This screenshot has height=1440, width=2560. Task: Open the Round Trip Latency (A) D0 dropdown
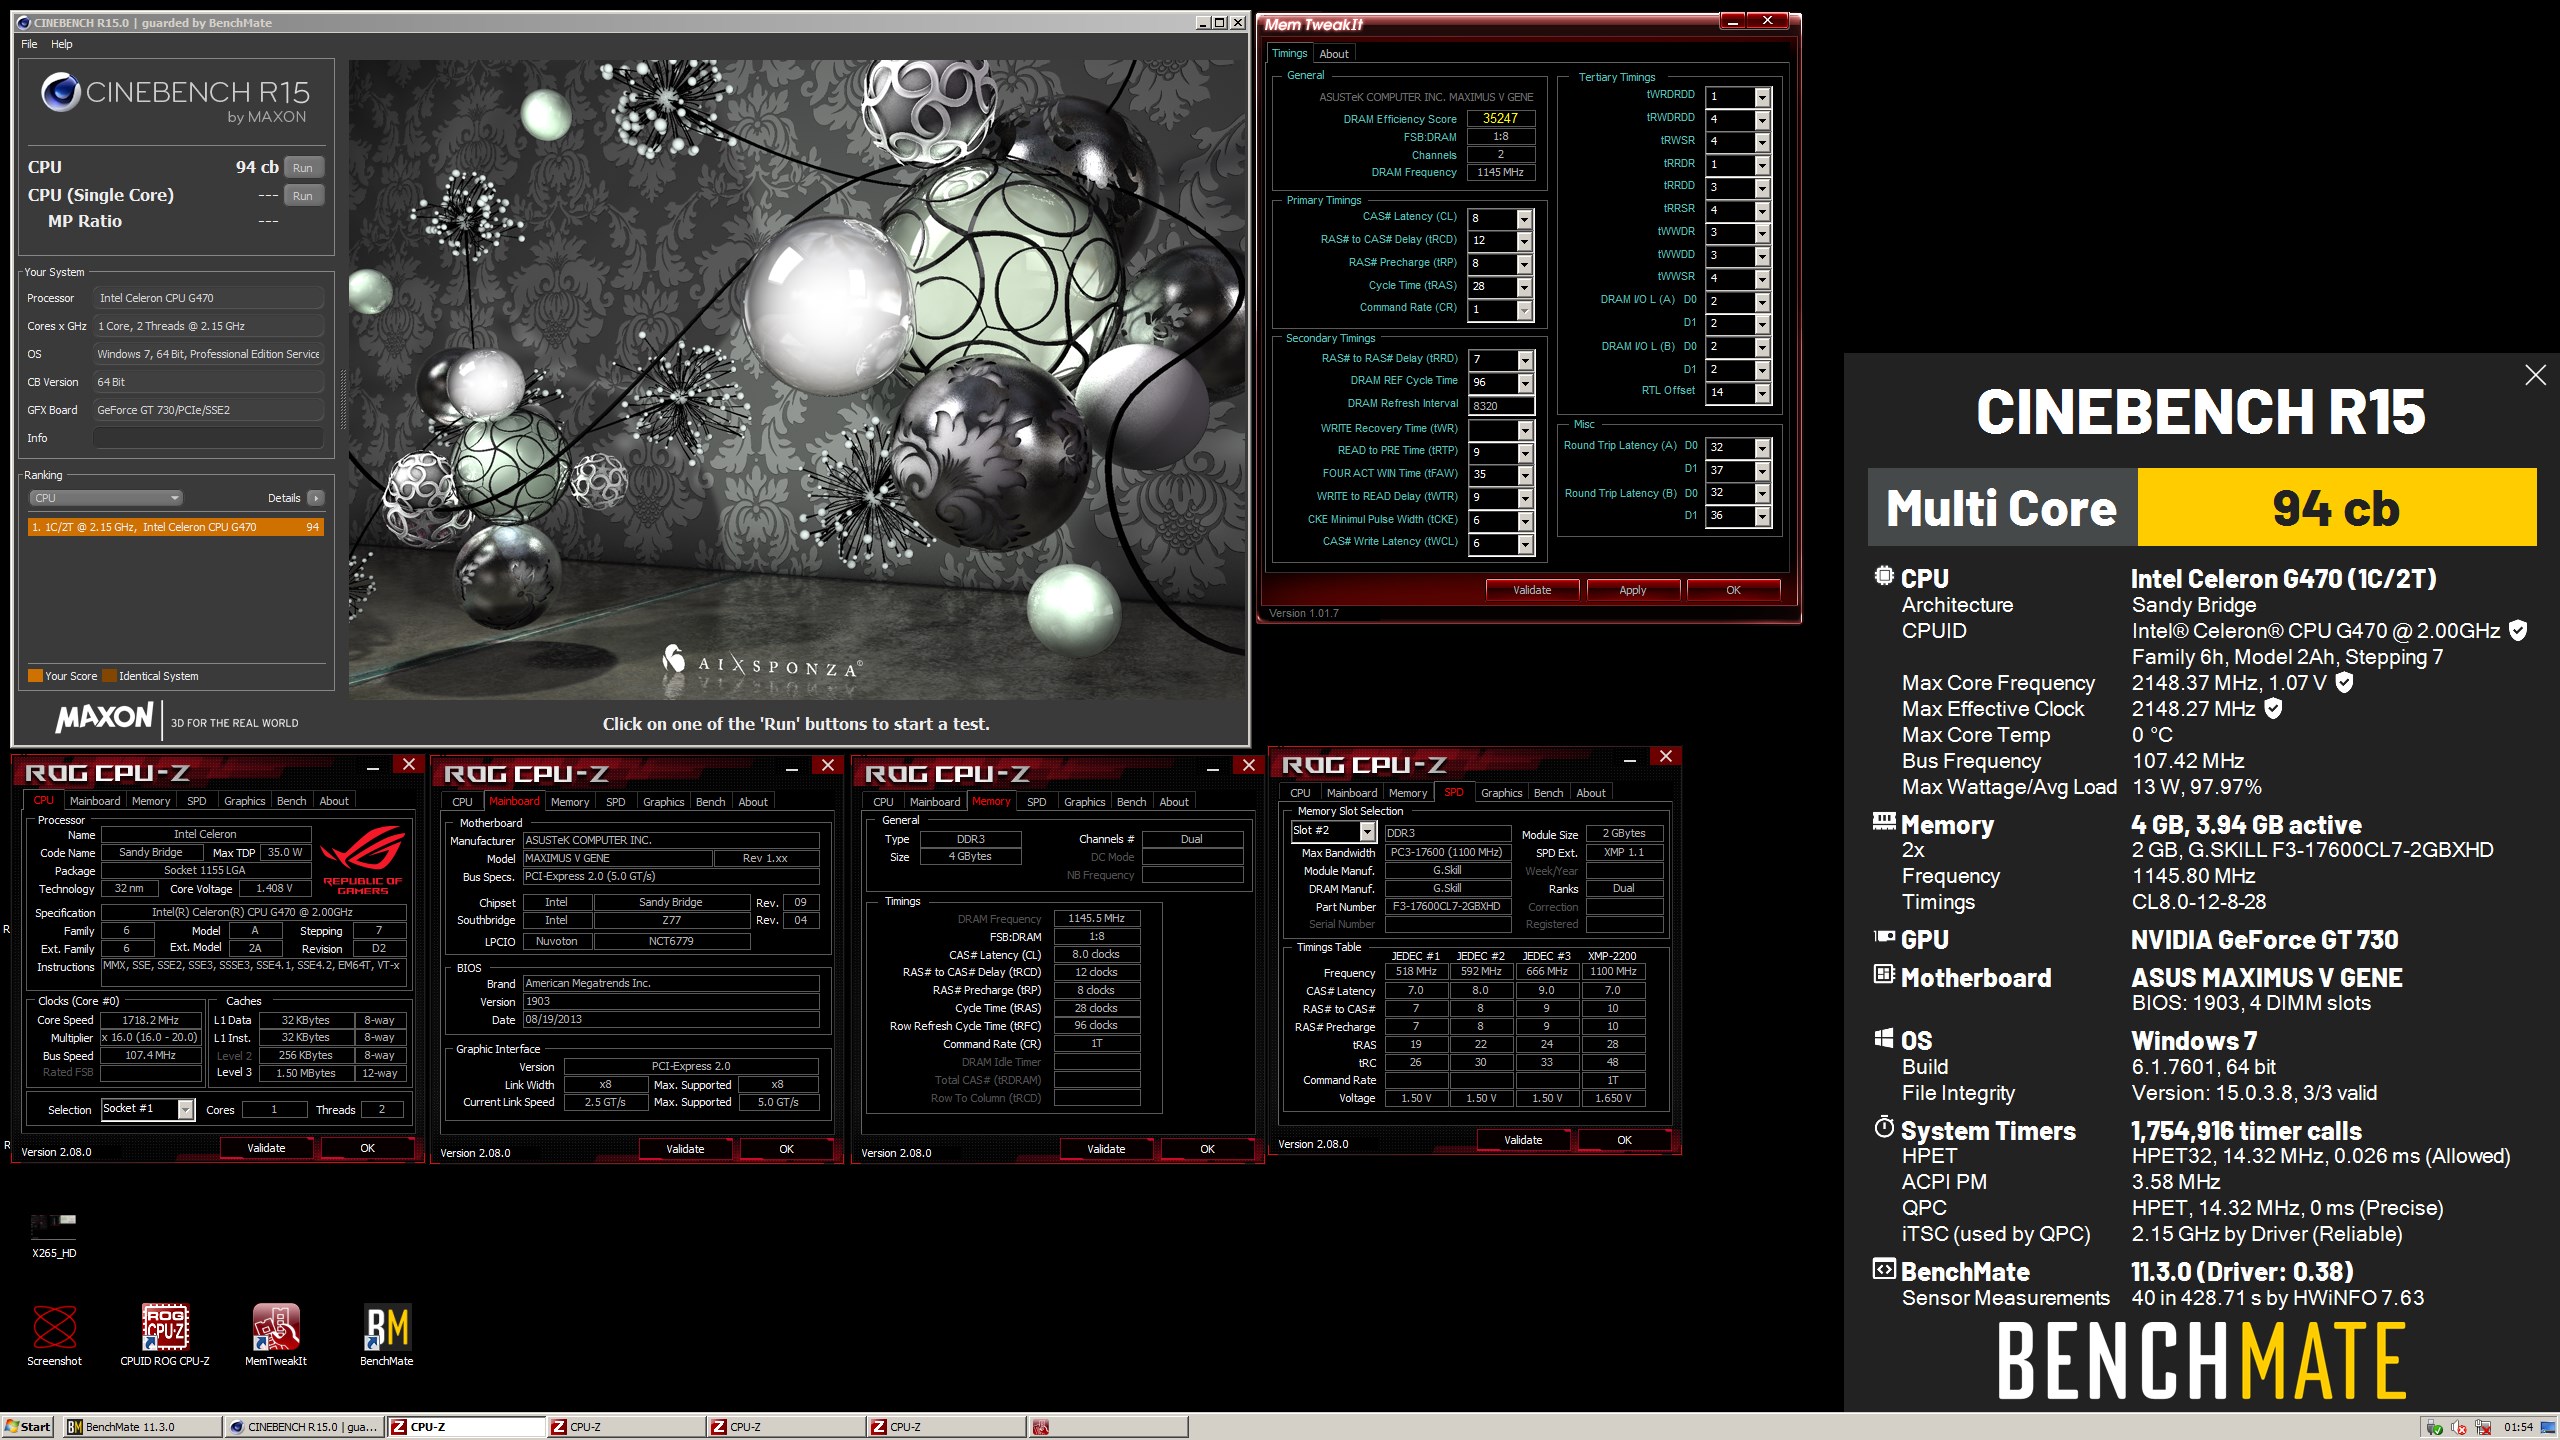[x=1762, y=448]
